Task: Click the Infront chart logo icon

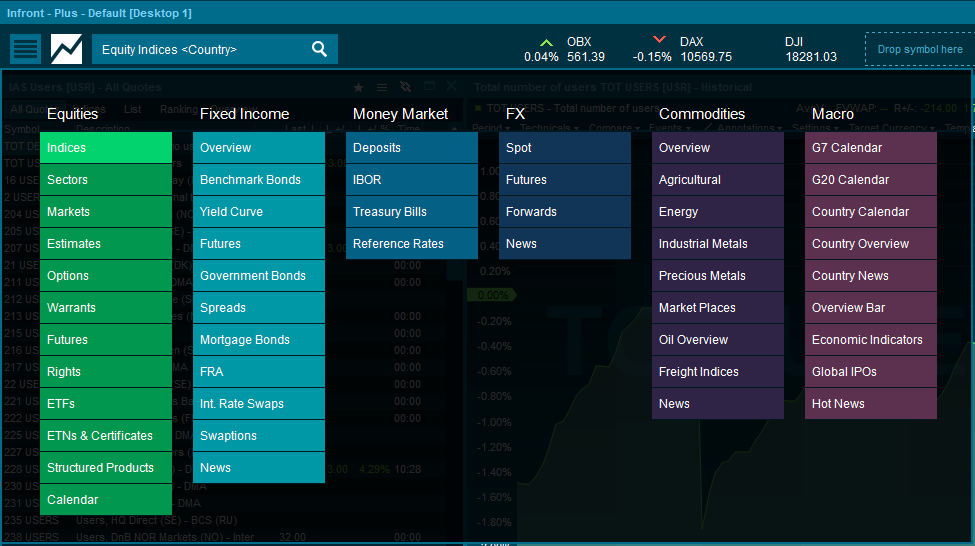Action: [x=66, y=49]
